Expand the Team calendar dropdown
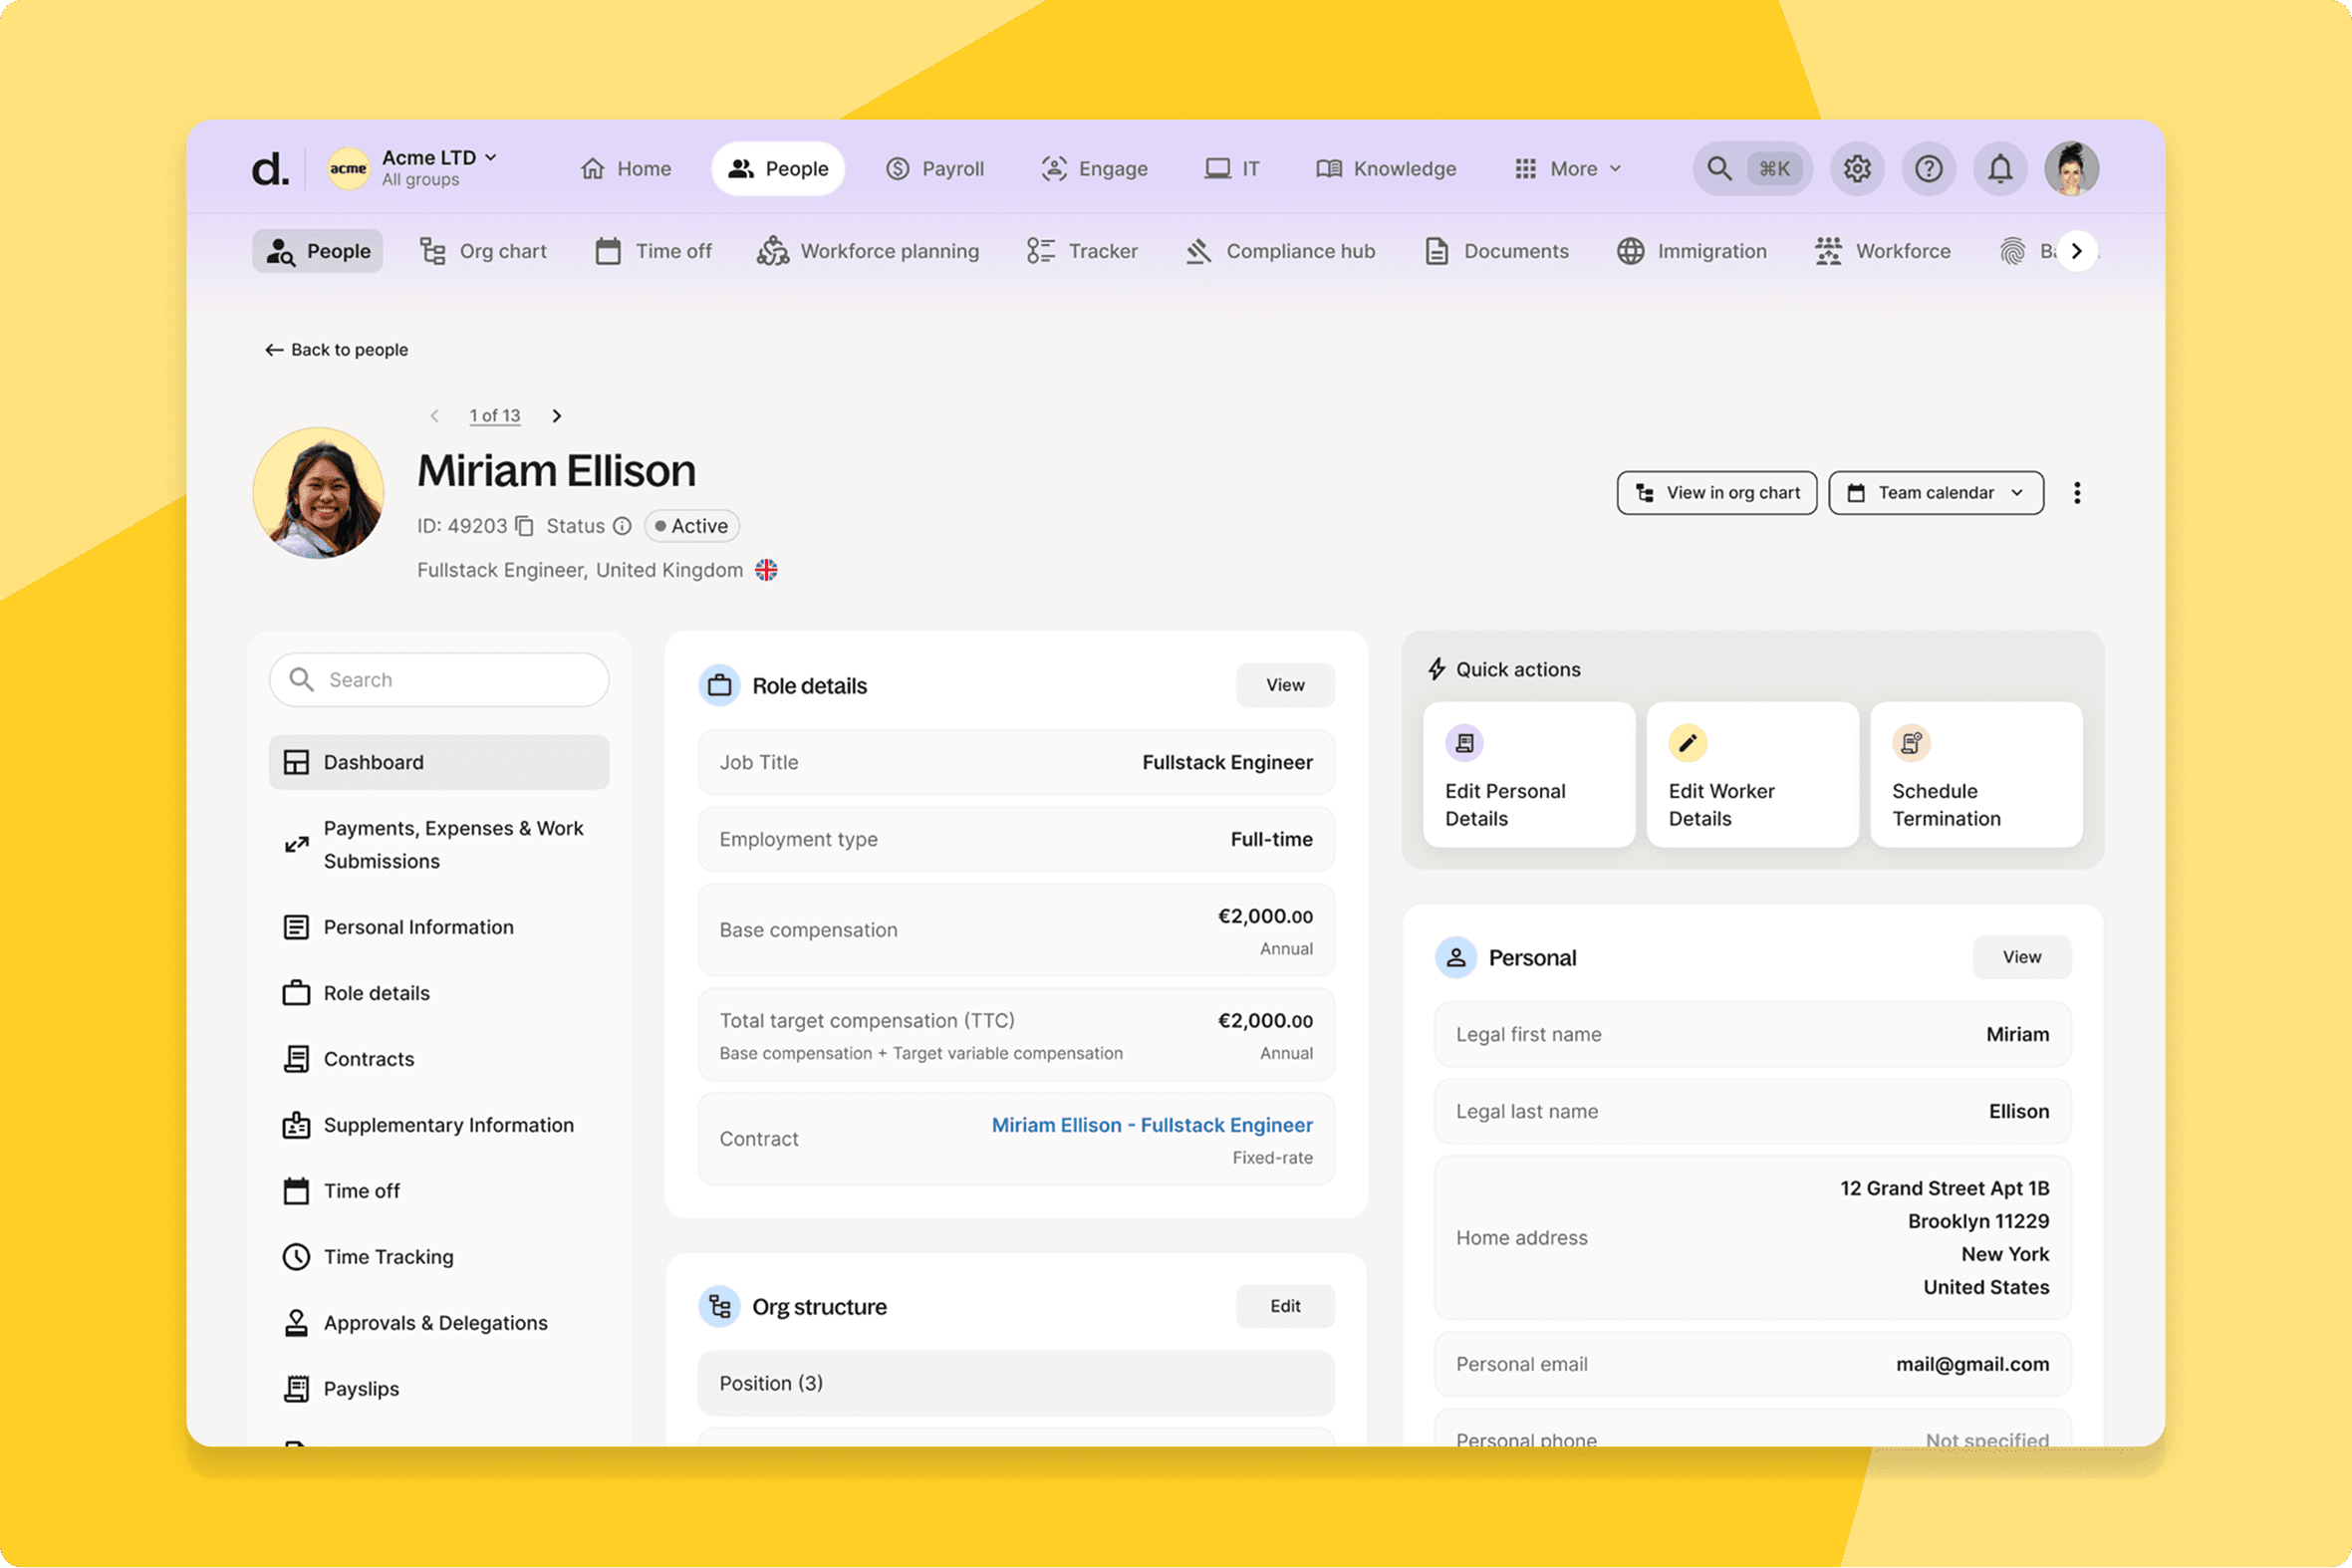Viewport: 2352px width, 1568px height. click(1935, 493)
